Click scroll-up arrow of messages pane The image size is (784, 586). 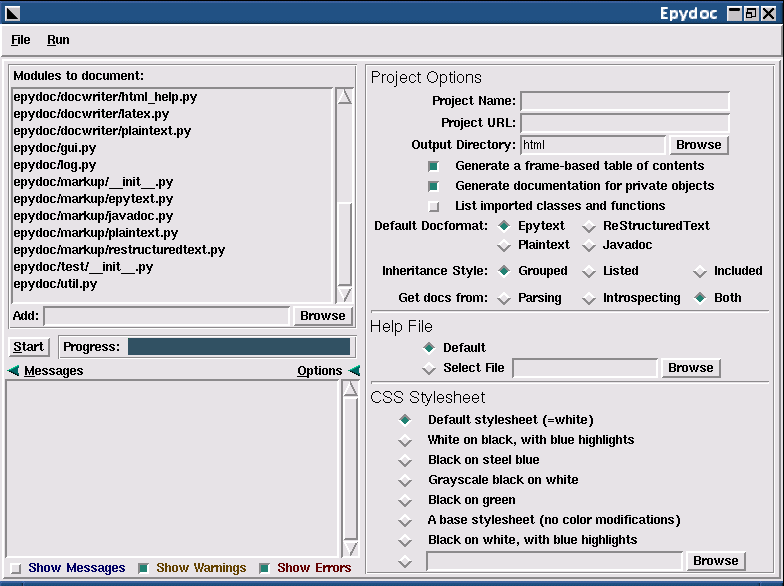350,389
